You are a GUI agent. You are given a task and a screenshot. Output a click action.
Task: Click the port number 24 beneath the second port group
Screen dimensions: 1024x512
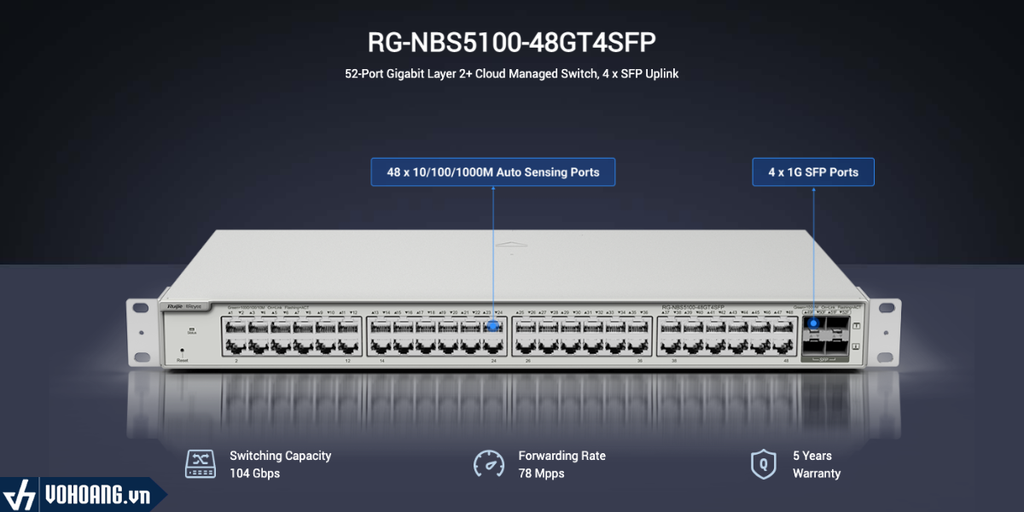tap(493, 360)
